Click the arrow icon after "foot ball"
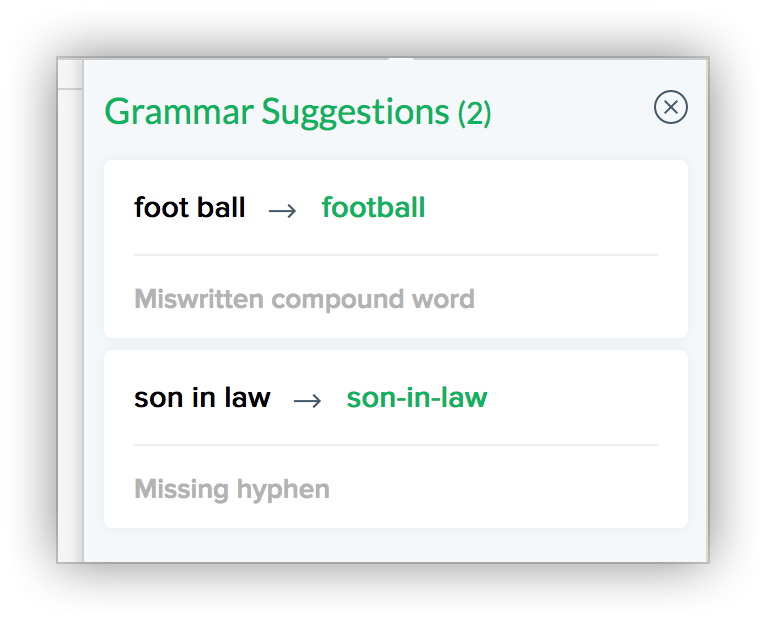 (283, 210)
